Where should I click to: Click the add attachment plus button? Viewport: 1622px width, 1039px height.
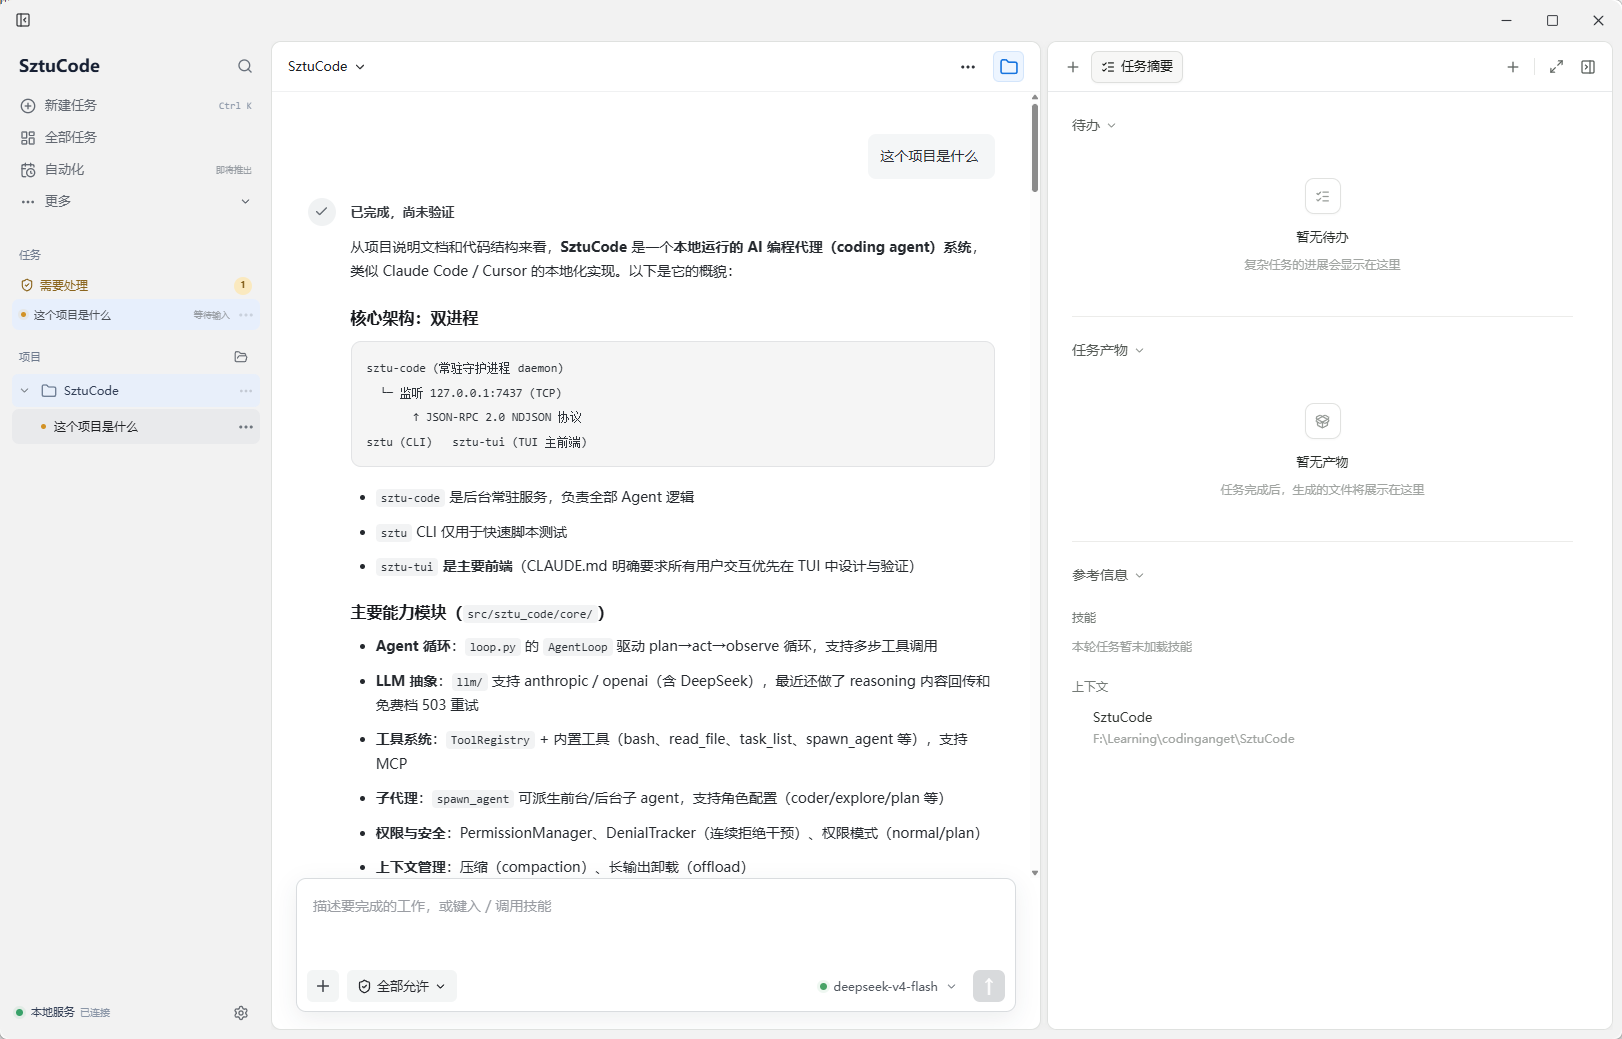point(323,986)
